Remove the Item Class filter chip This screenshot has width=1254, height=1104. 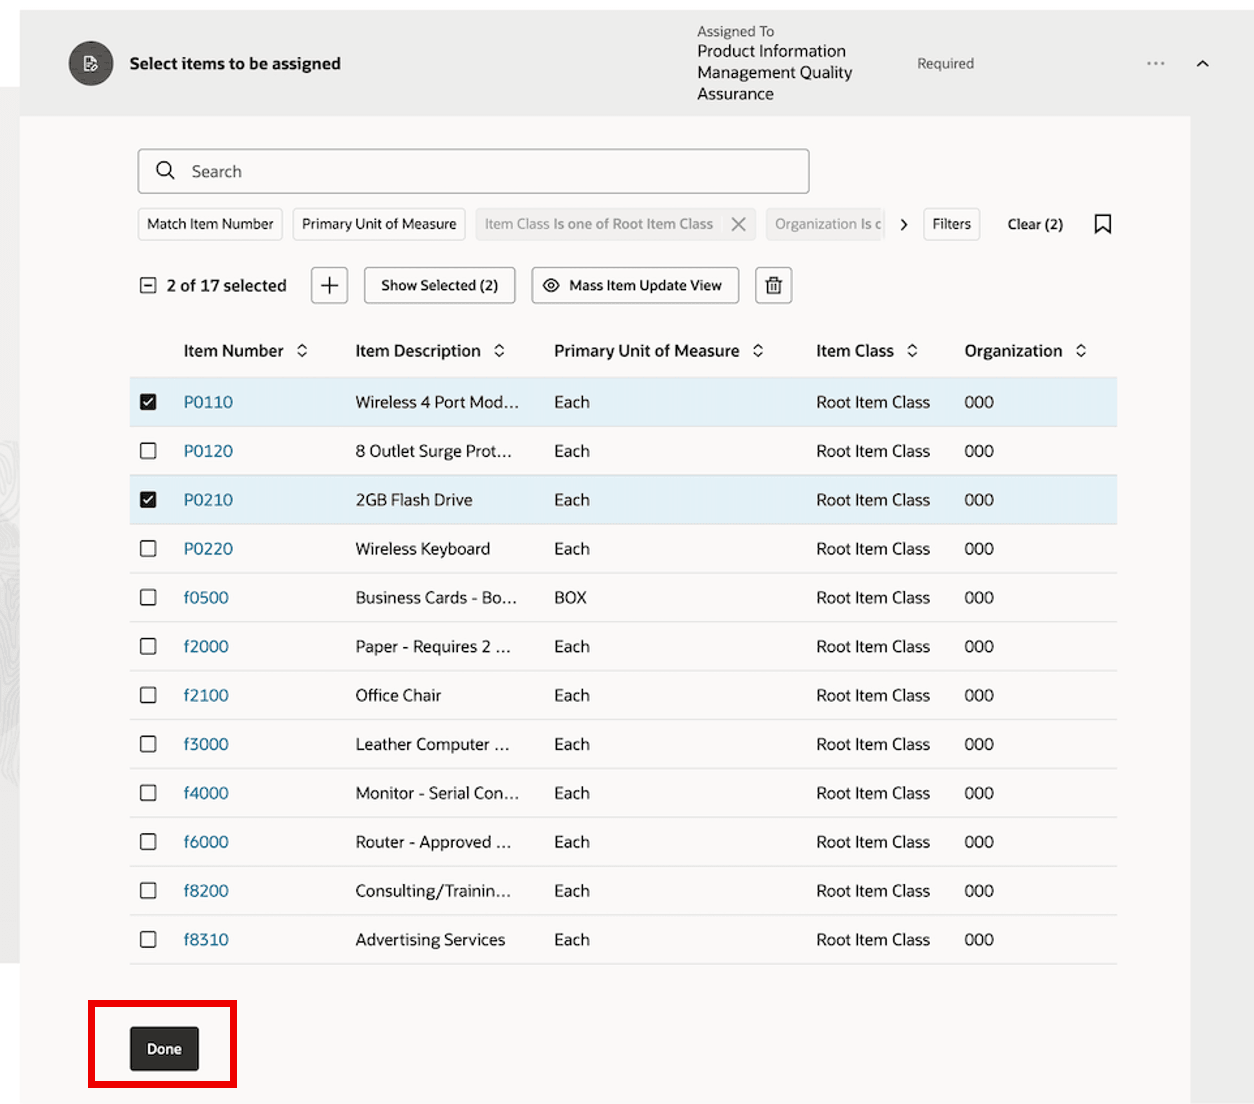pyautogui.click(x=739, y=224)
